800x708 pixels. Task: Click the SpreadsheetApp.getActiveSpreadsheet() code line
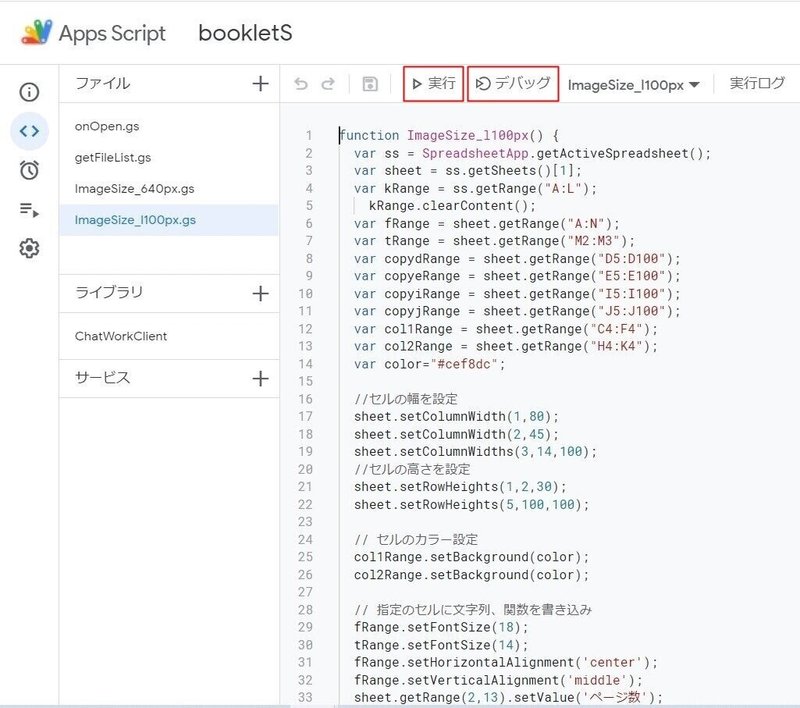point(532,154)
